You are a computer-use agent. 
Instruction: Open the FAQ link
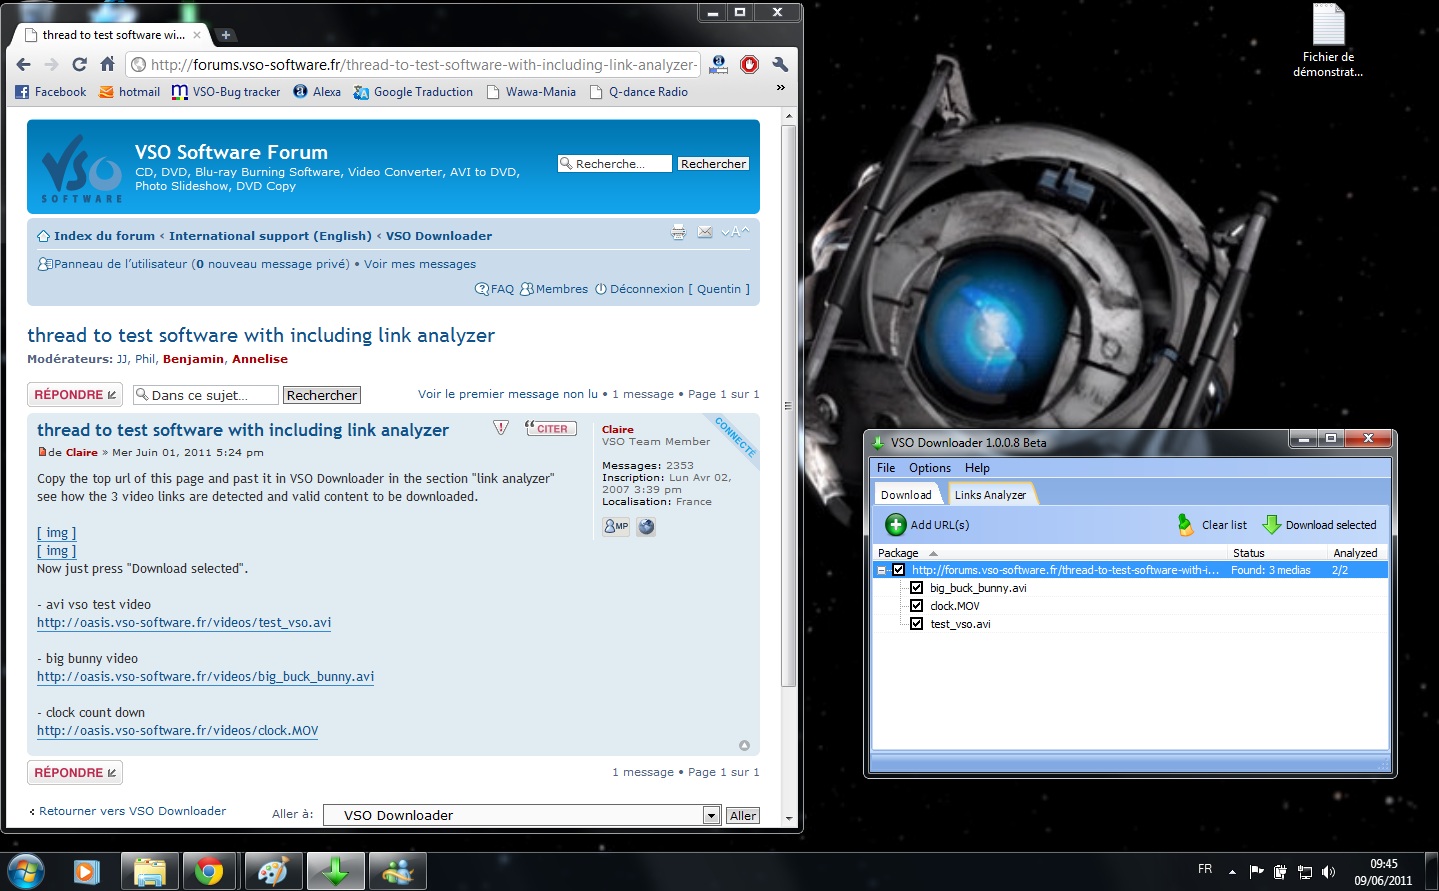(494, 289)
